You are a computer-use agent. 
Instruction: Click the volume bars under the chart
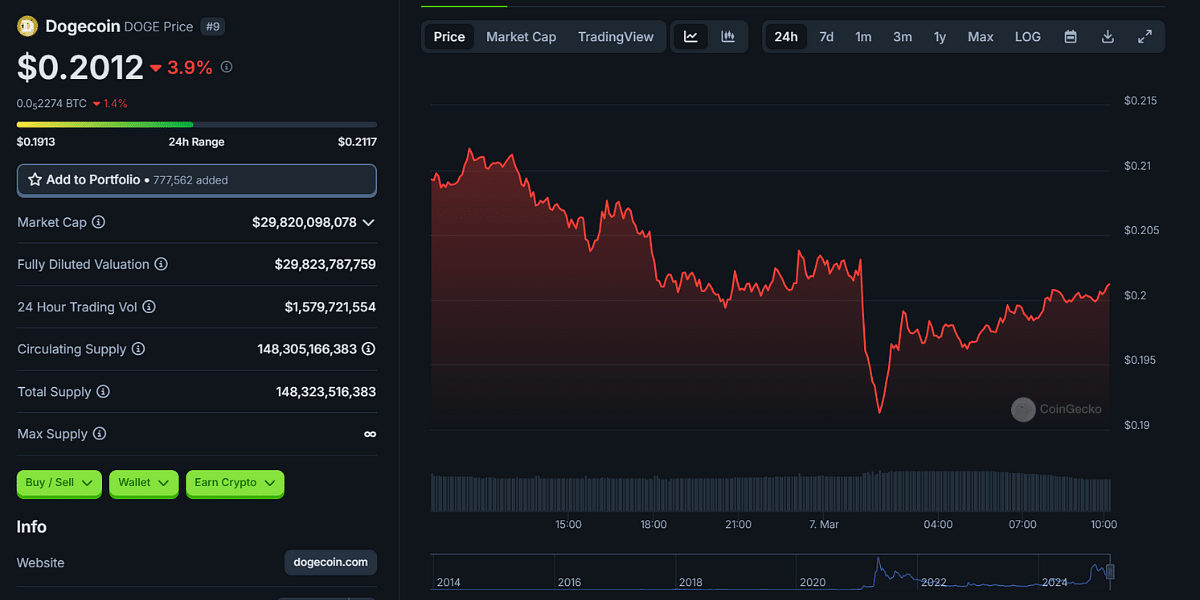pos(770,491)
